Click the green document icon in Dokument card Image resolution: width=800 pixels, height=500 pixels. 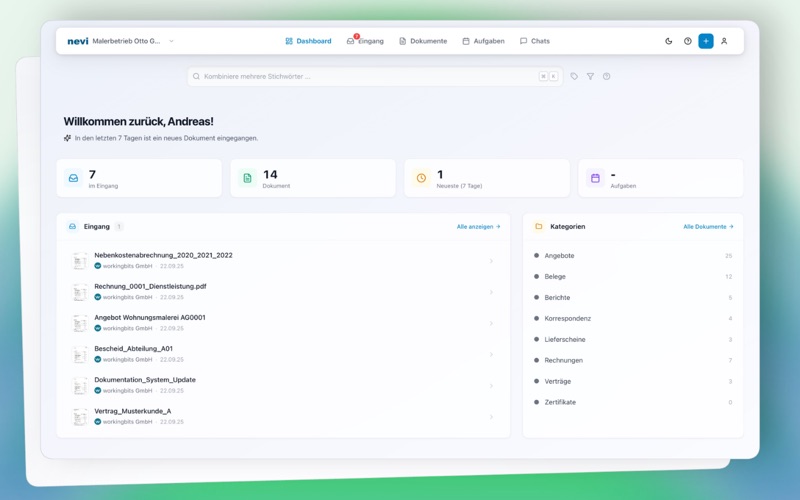[247, 178]
